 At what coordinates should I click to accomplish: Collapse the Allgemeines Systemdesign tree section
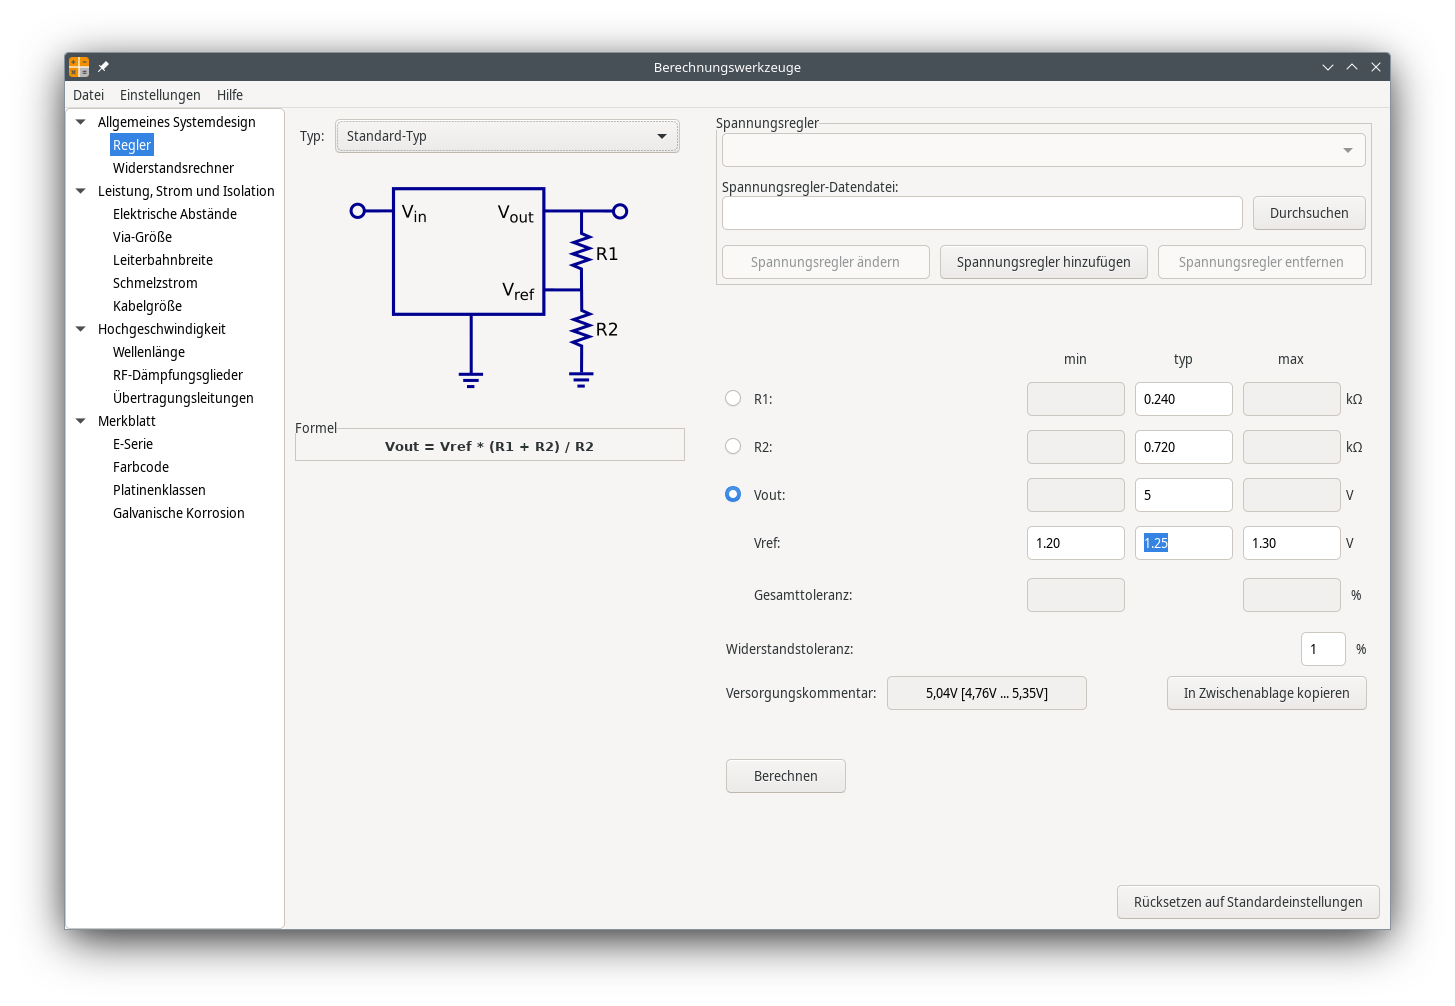[81, 122]
